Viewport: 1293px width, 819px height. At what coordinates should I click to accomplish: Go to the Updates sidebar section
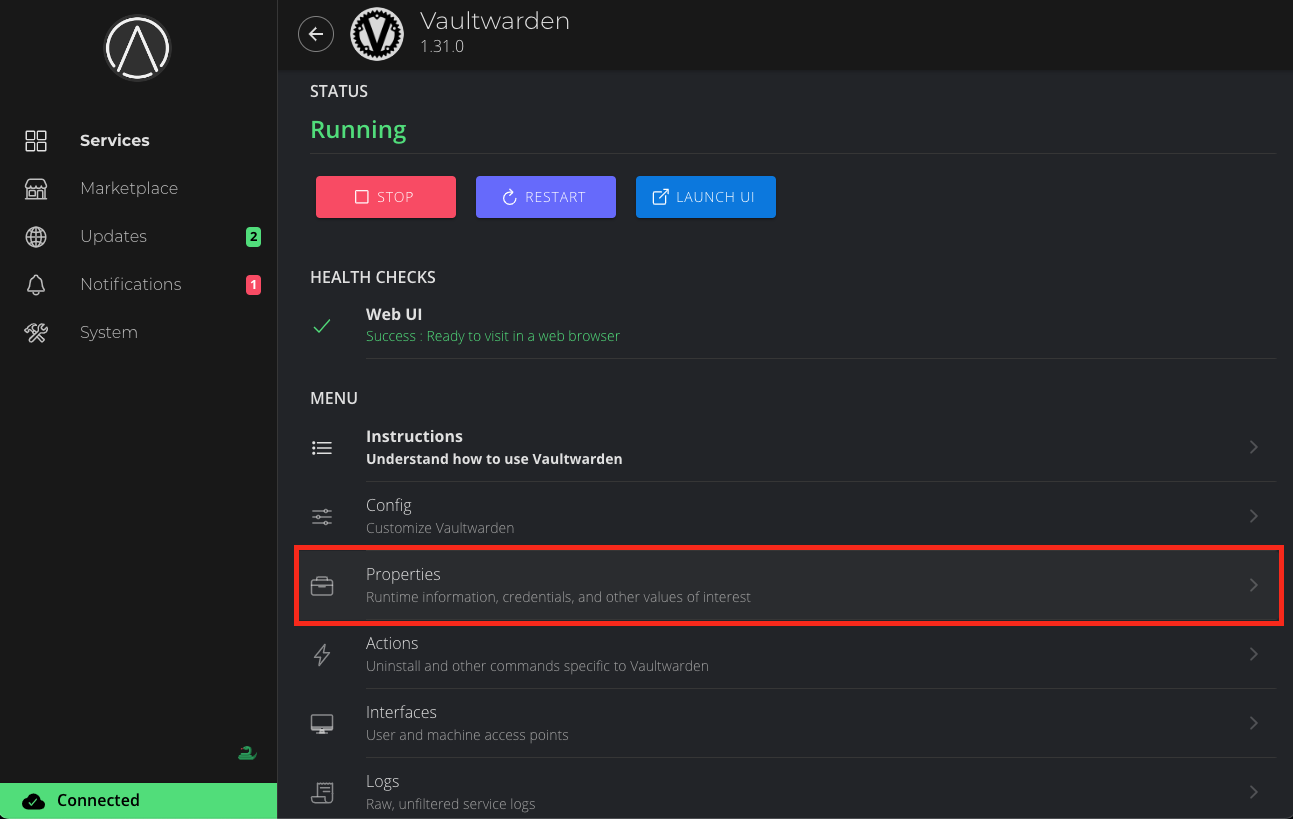click(x=114, y=237)
